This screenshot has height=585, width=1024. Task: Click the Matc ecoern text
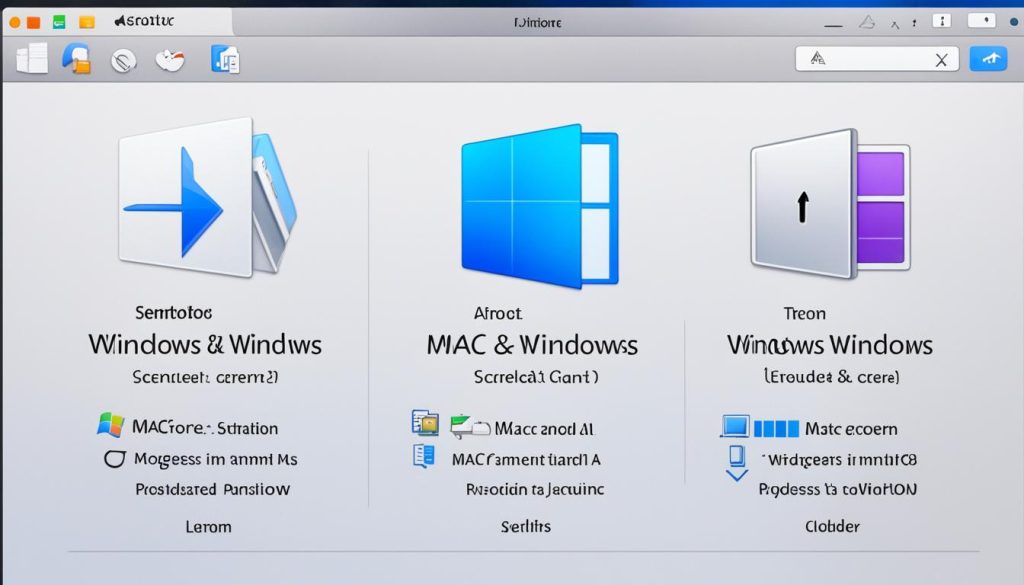[851, 428]
